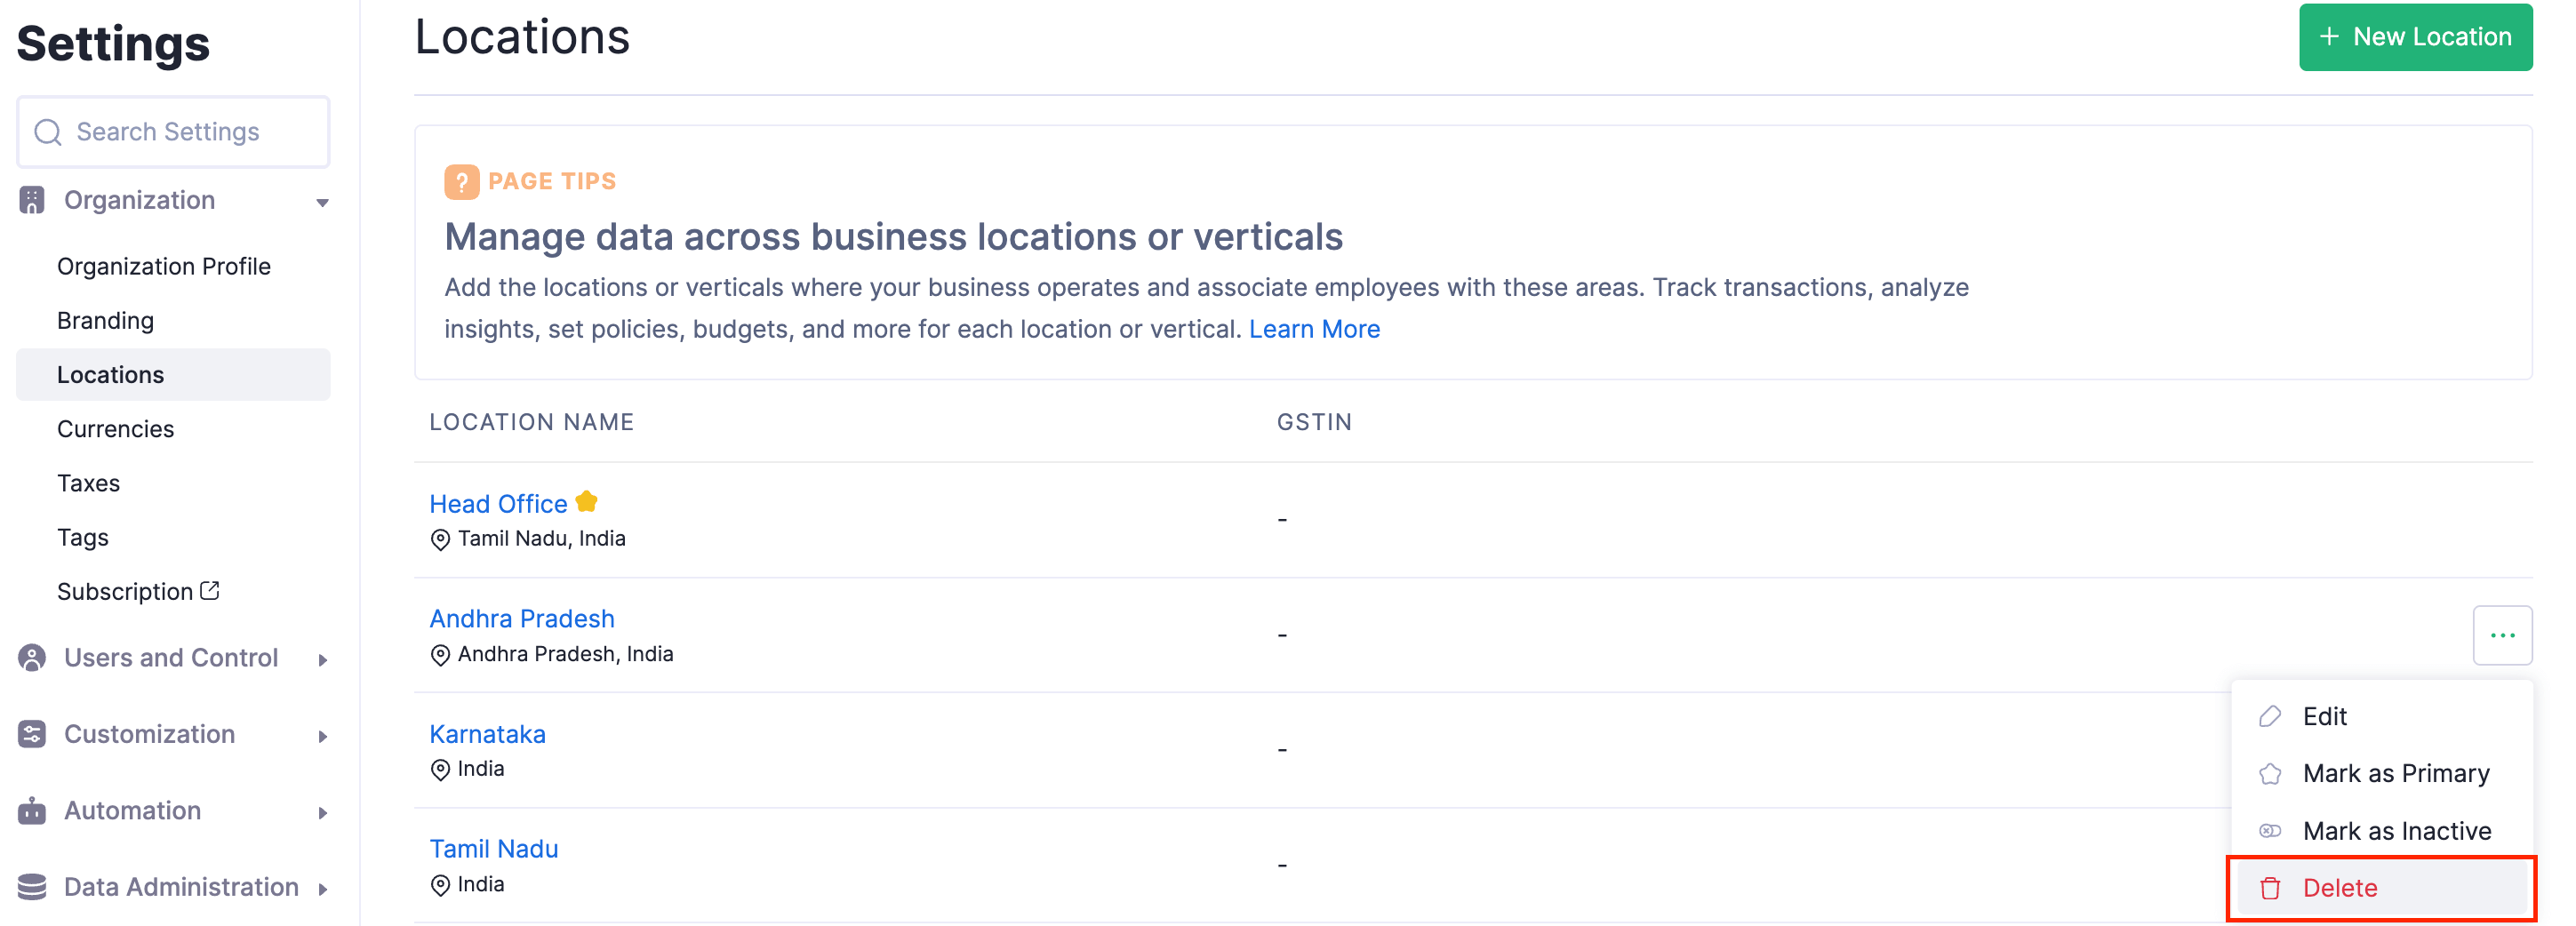
Task: Click the Automation robot icon
Action: tap(32, 810)
